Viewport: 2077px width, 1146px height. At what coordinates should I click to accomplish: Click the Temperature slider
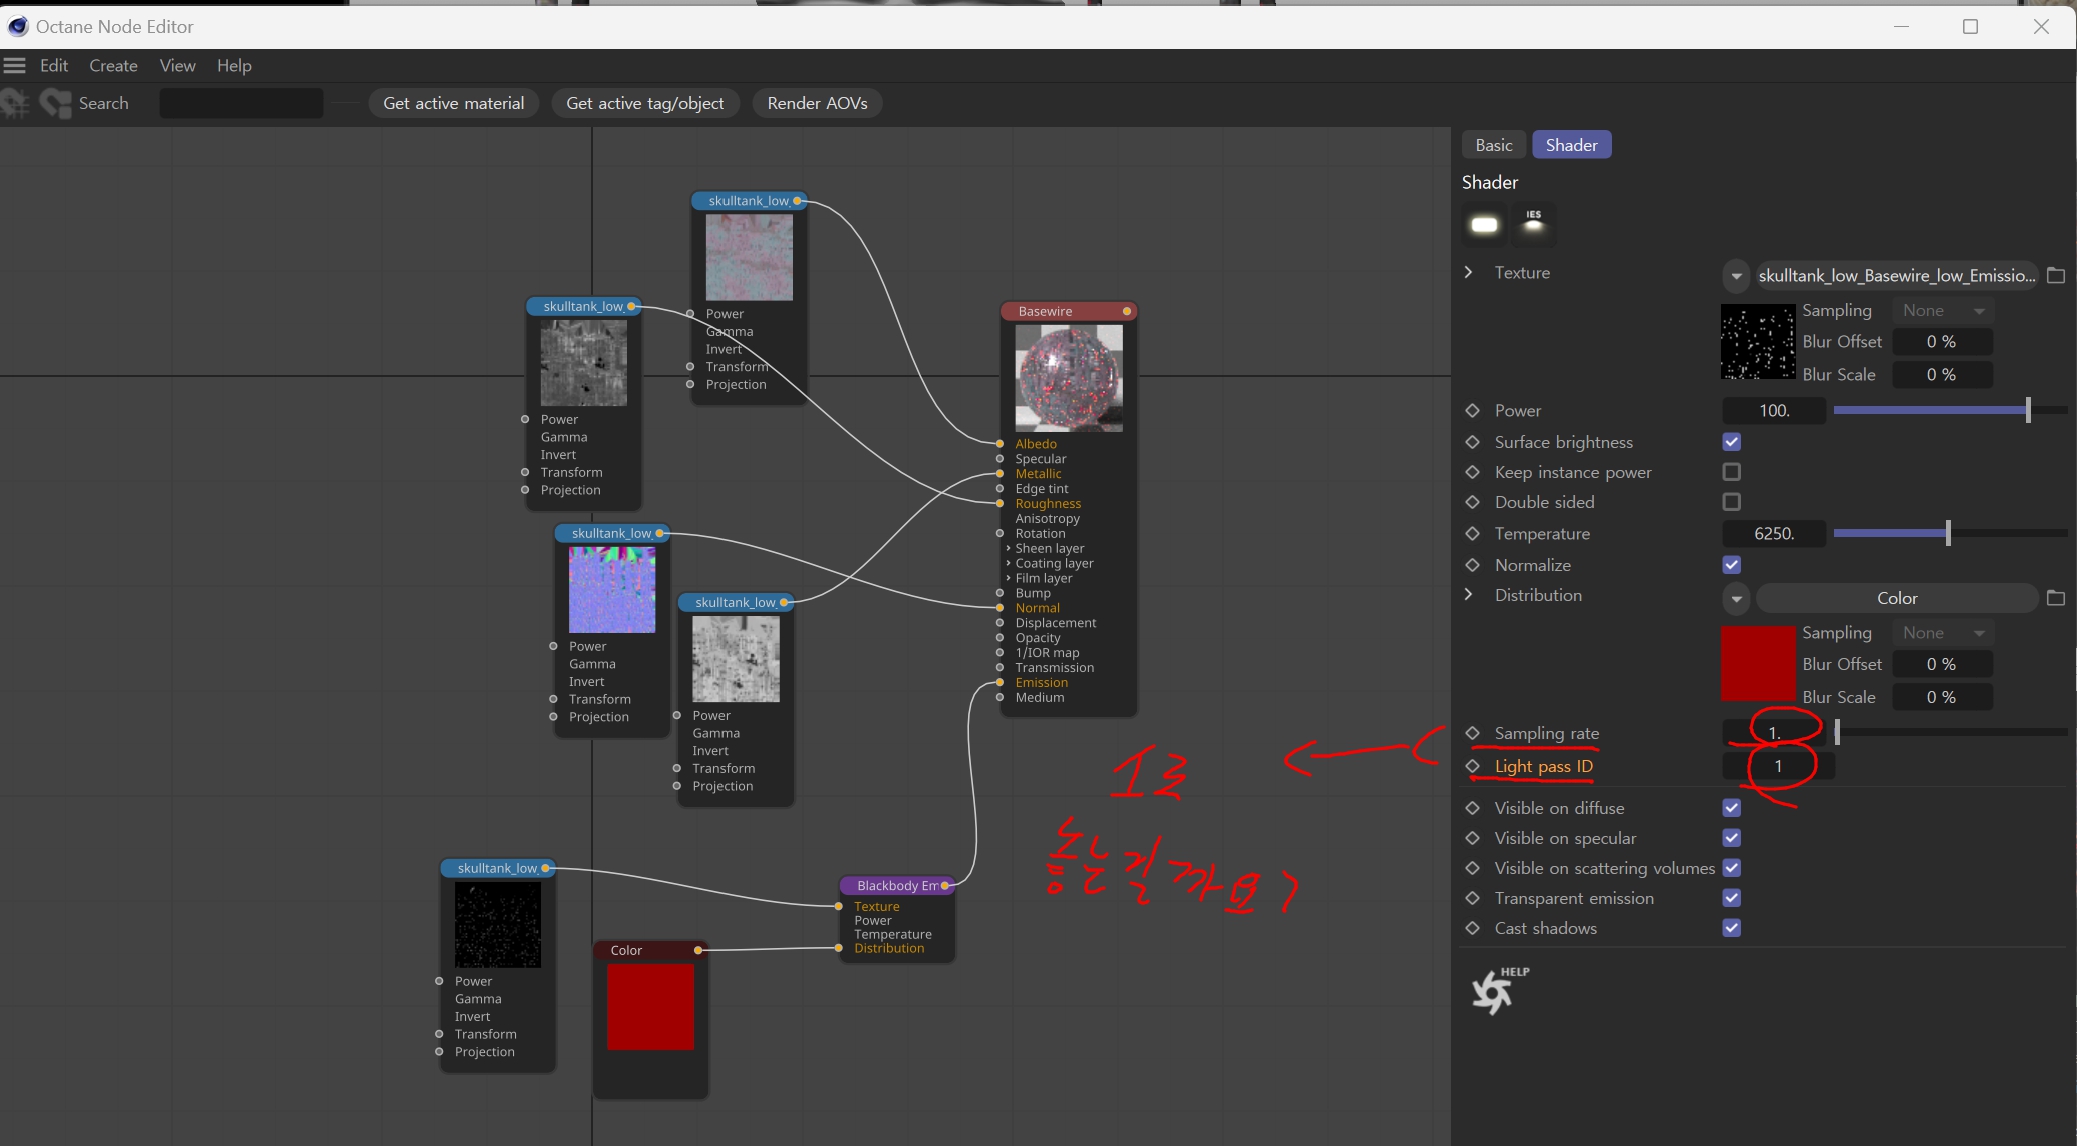(x=1949, y=533)
